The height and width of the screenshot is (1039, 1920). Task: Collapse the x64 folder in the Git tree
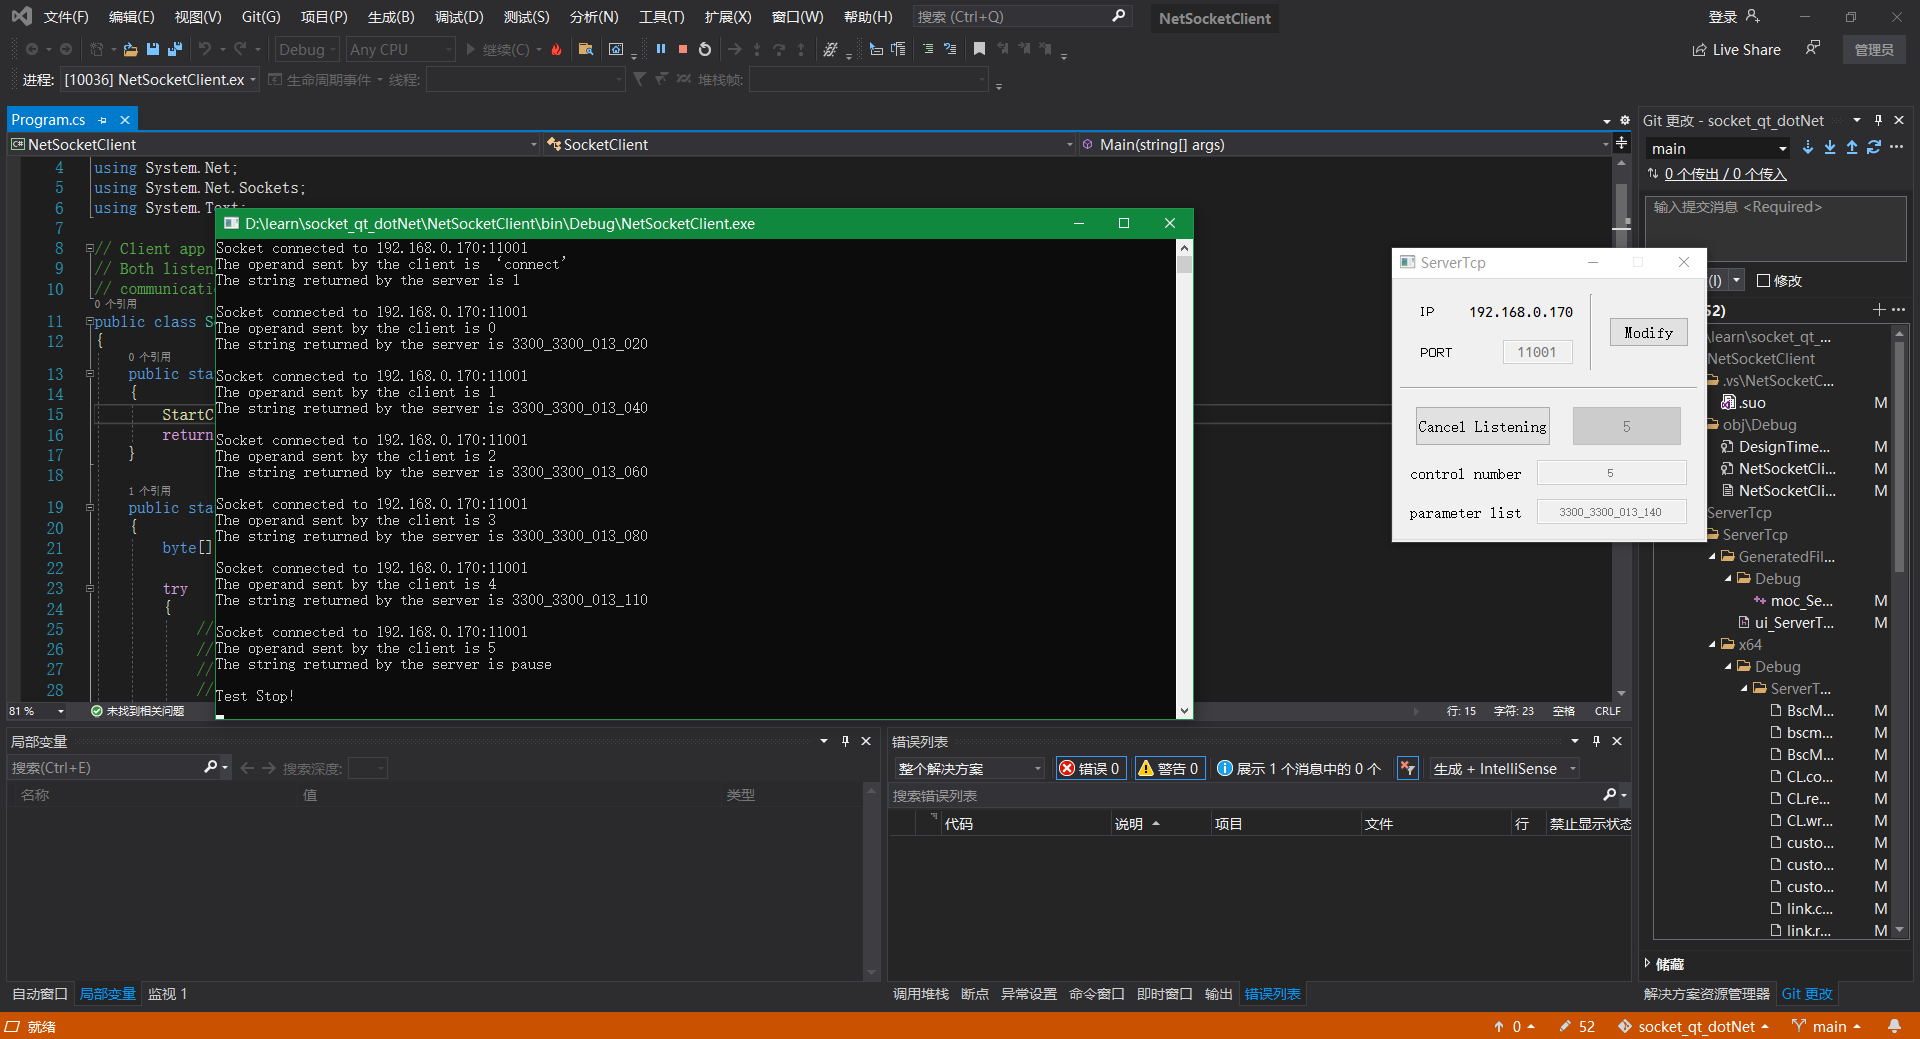pos(1713,644)
